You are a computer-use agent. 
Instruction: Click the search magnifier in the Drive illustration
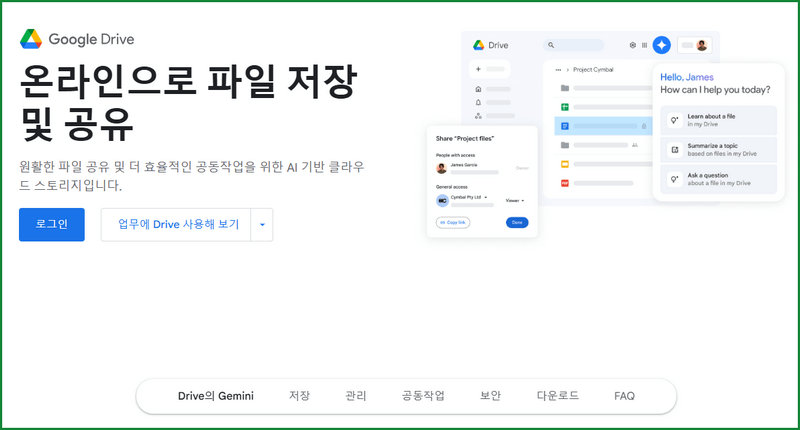(x=551, y=45)
